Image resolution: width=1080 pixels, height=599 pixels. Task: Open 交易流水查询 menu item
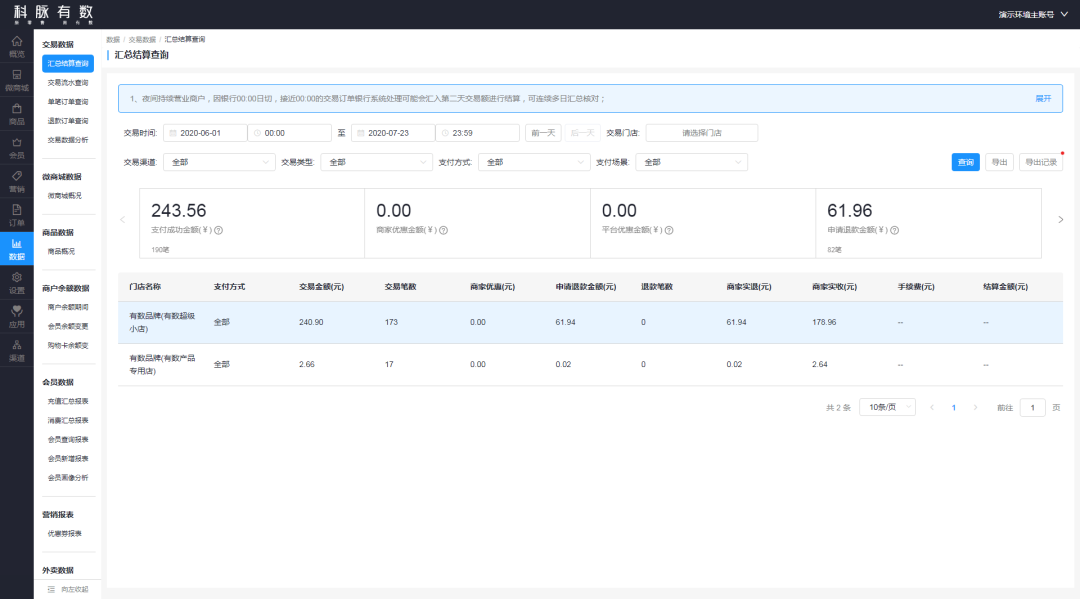click(68, 83)
